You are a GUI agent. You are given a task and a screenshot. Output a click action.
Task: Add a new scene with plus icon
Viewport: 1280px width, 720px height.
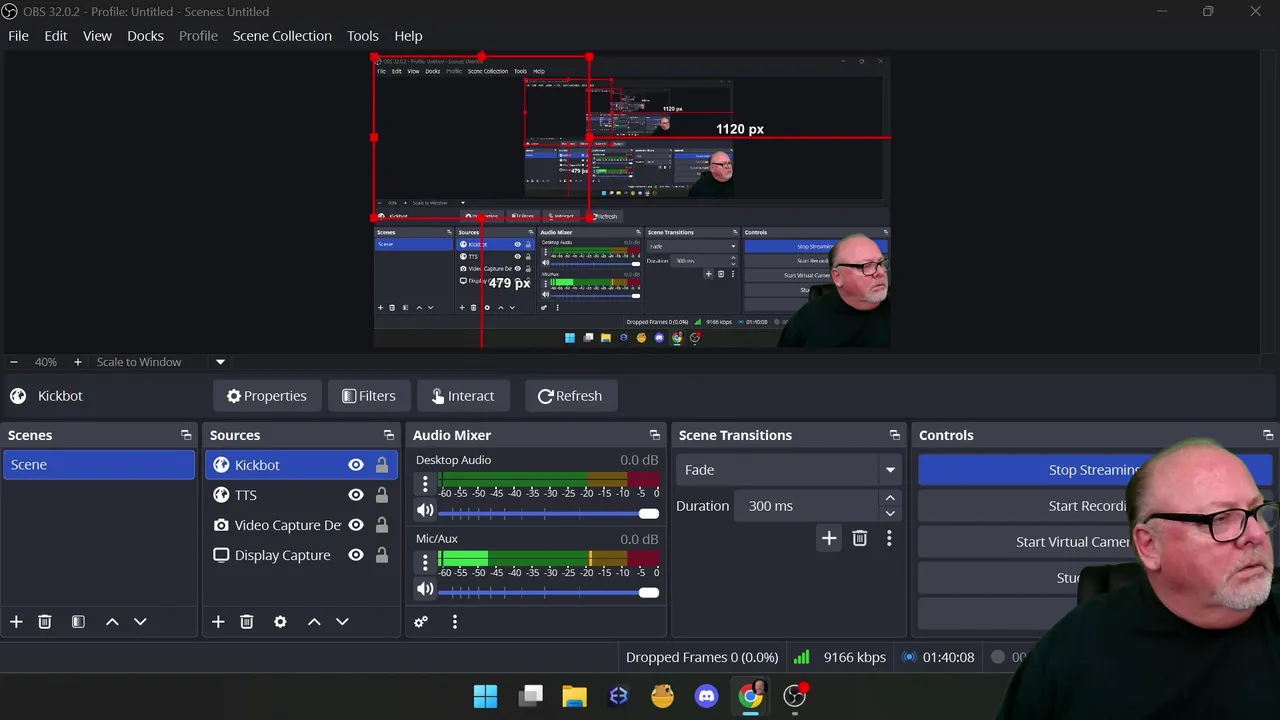pyautogui.click(x=16, y=622)
